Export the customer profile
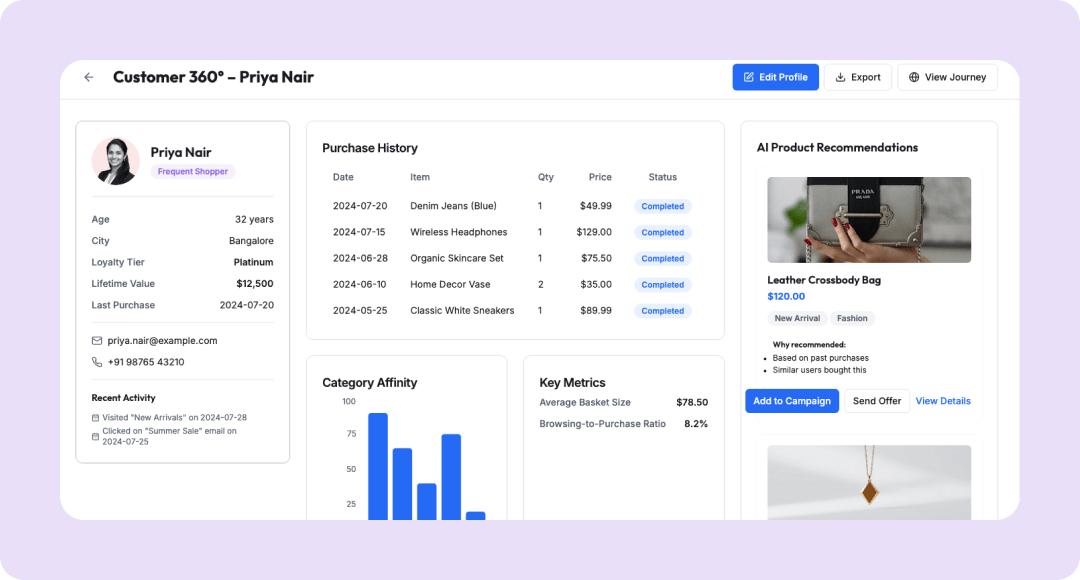 (857, 77)
